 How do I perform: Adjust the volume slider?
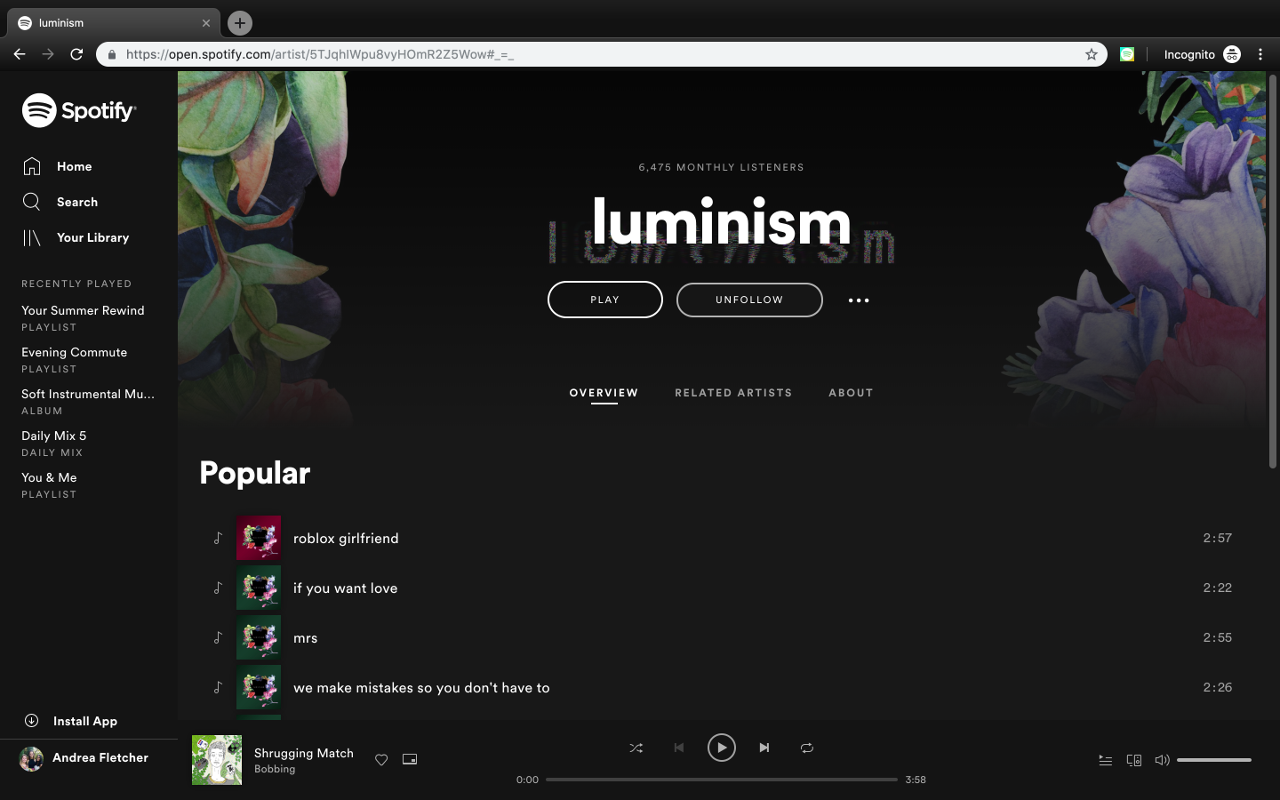click(x=1214, y=760)
